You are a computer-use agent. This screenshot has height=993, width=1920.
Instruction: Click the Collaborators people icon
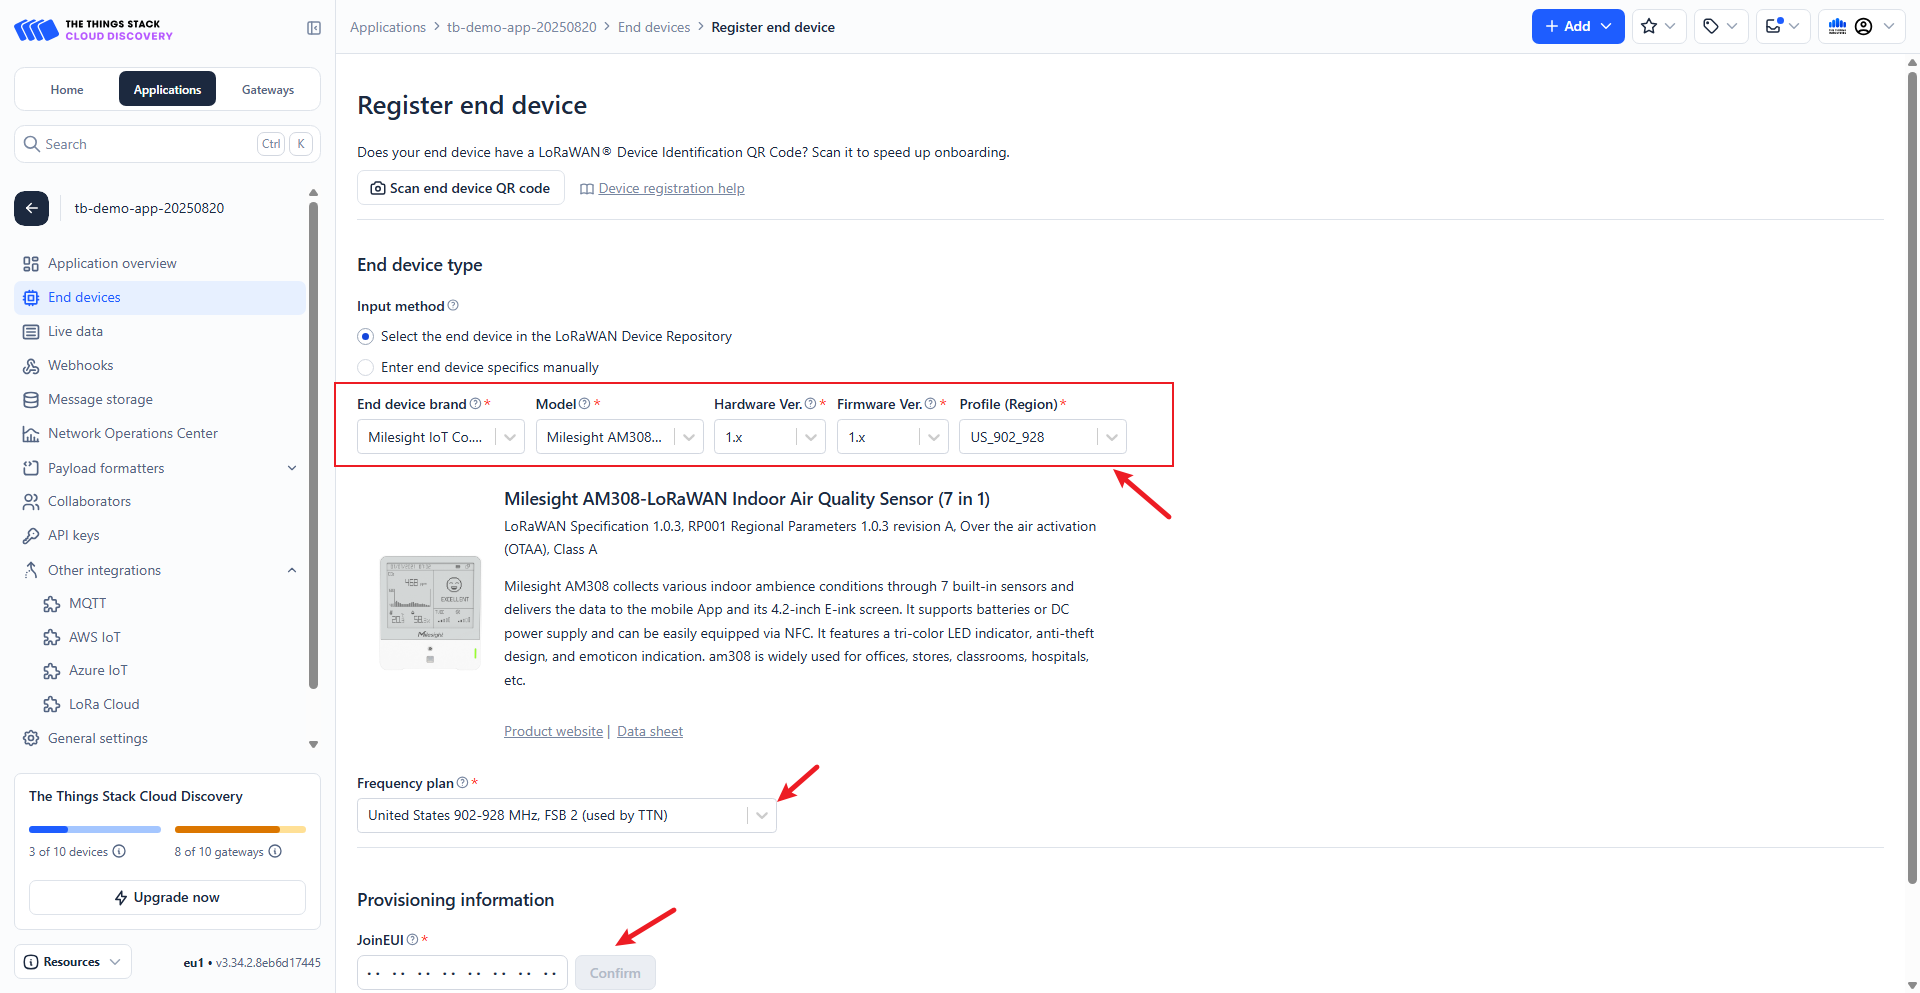(31, 502)
